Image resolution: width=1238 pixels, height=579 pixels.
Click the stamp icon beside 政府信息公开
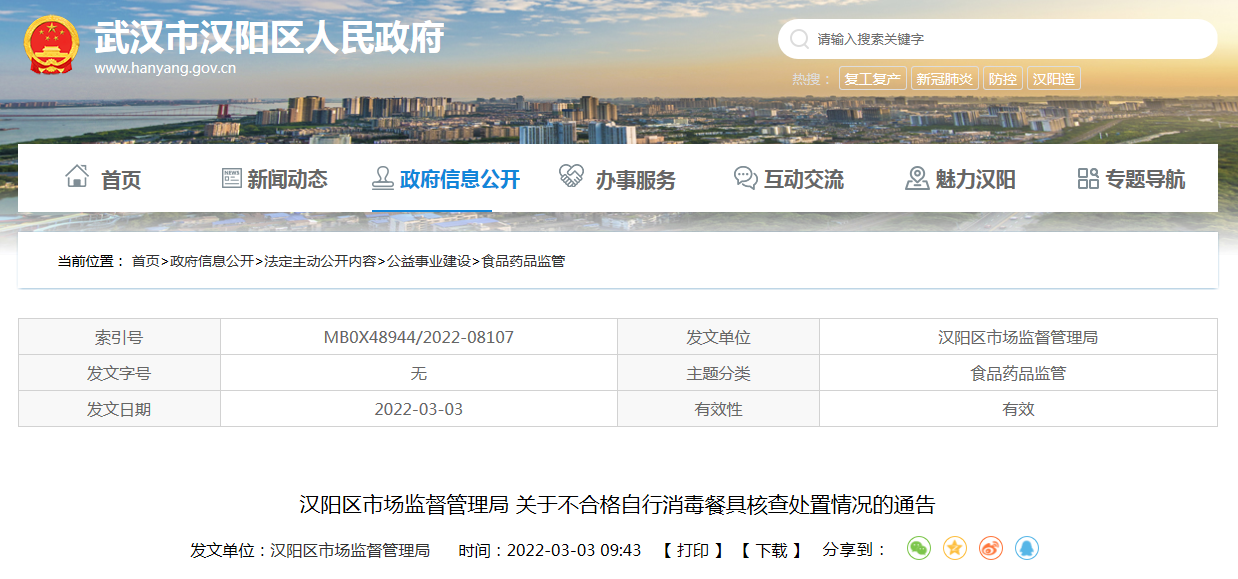point(382,178)
